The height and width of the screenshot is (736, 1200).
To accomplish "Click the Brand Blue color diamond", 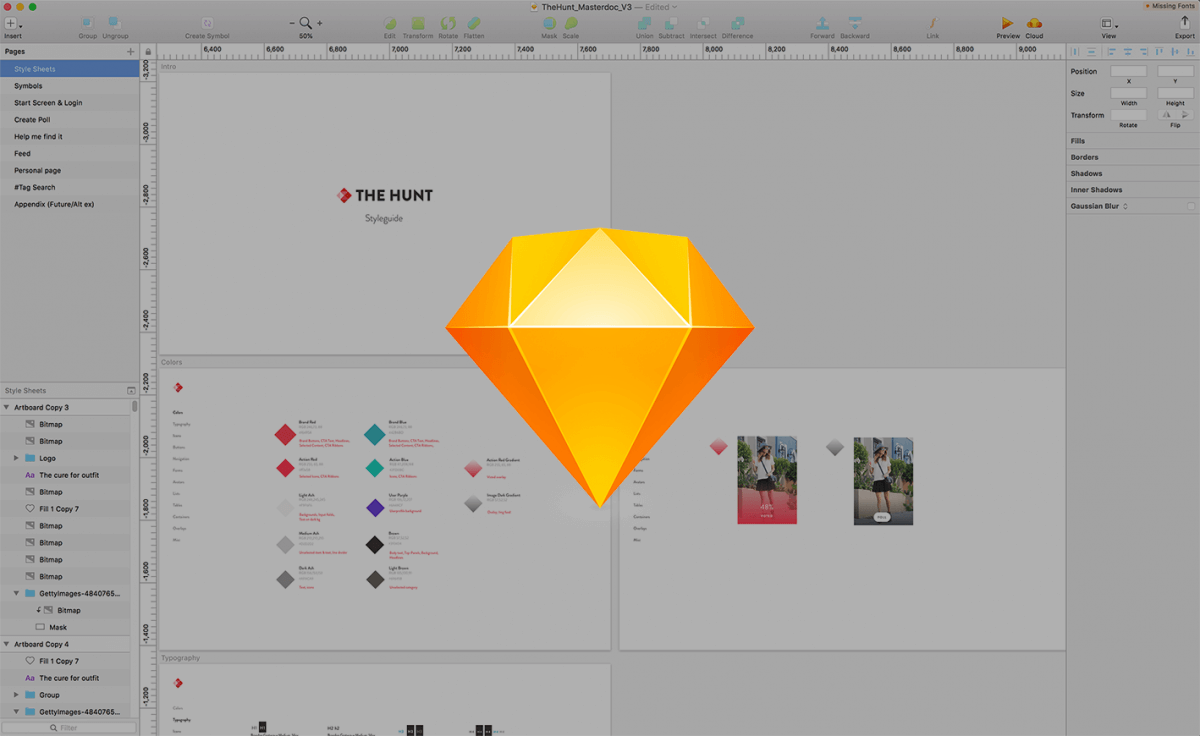I will (374, 434).
